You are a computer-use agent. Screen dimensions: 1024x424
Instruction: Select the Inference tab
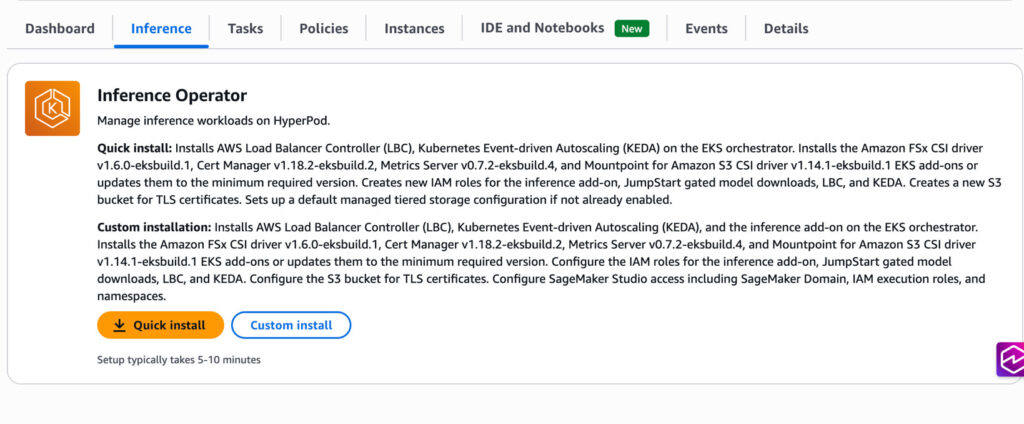tap(161, 28)
